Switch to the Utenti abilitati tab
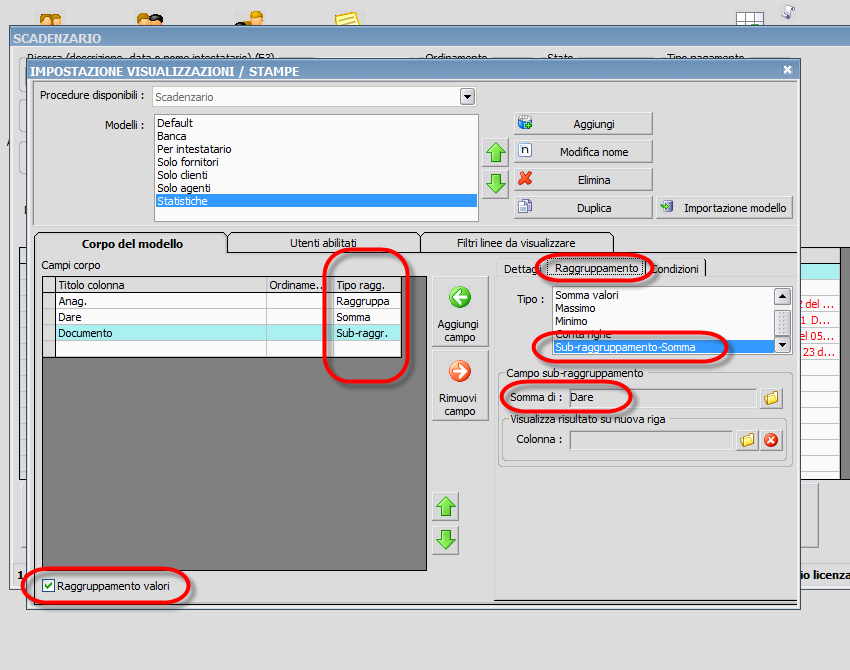The width and height of the screenshot is (850, 670). (x=323, y=243)
